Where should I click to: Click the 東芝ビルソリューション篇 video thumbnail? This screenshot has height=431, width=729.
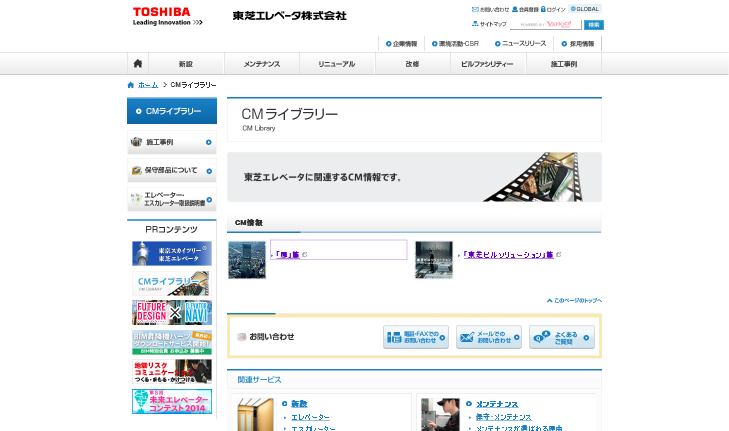click(x=434, y=260)
